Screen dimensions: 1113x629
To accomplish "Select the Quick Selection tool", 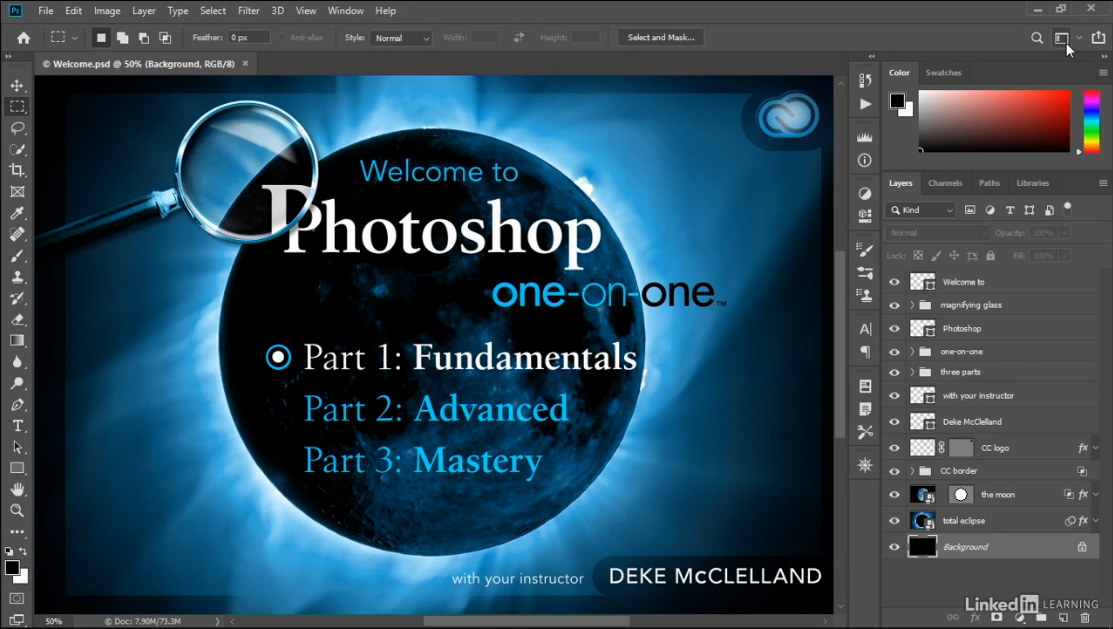I will coord(17,149).
